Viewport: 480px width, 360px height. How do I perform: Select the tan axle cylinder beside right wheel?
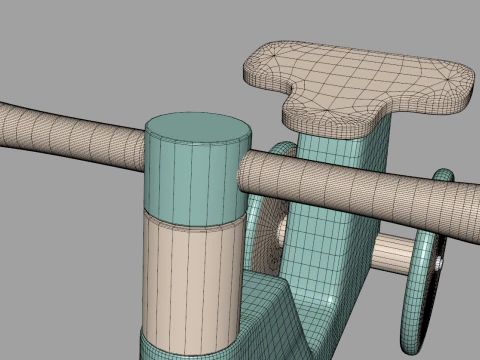393,253
